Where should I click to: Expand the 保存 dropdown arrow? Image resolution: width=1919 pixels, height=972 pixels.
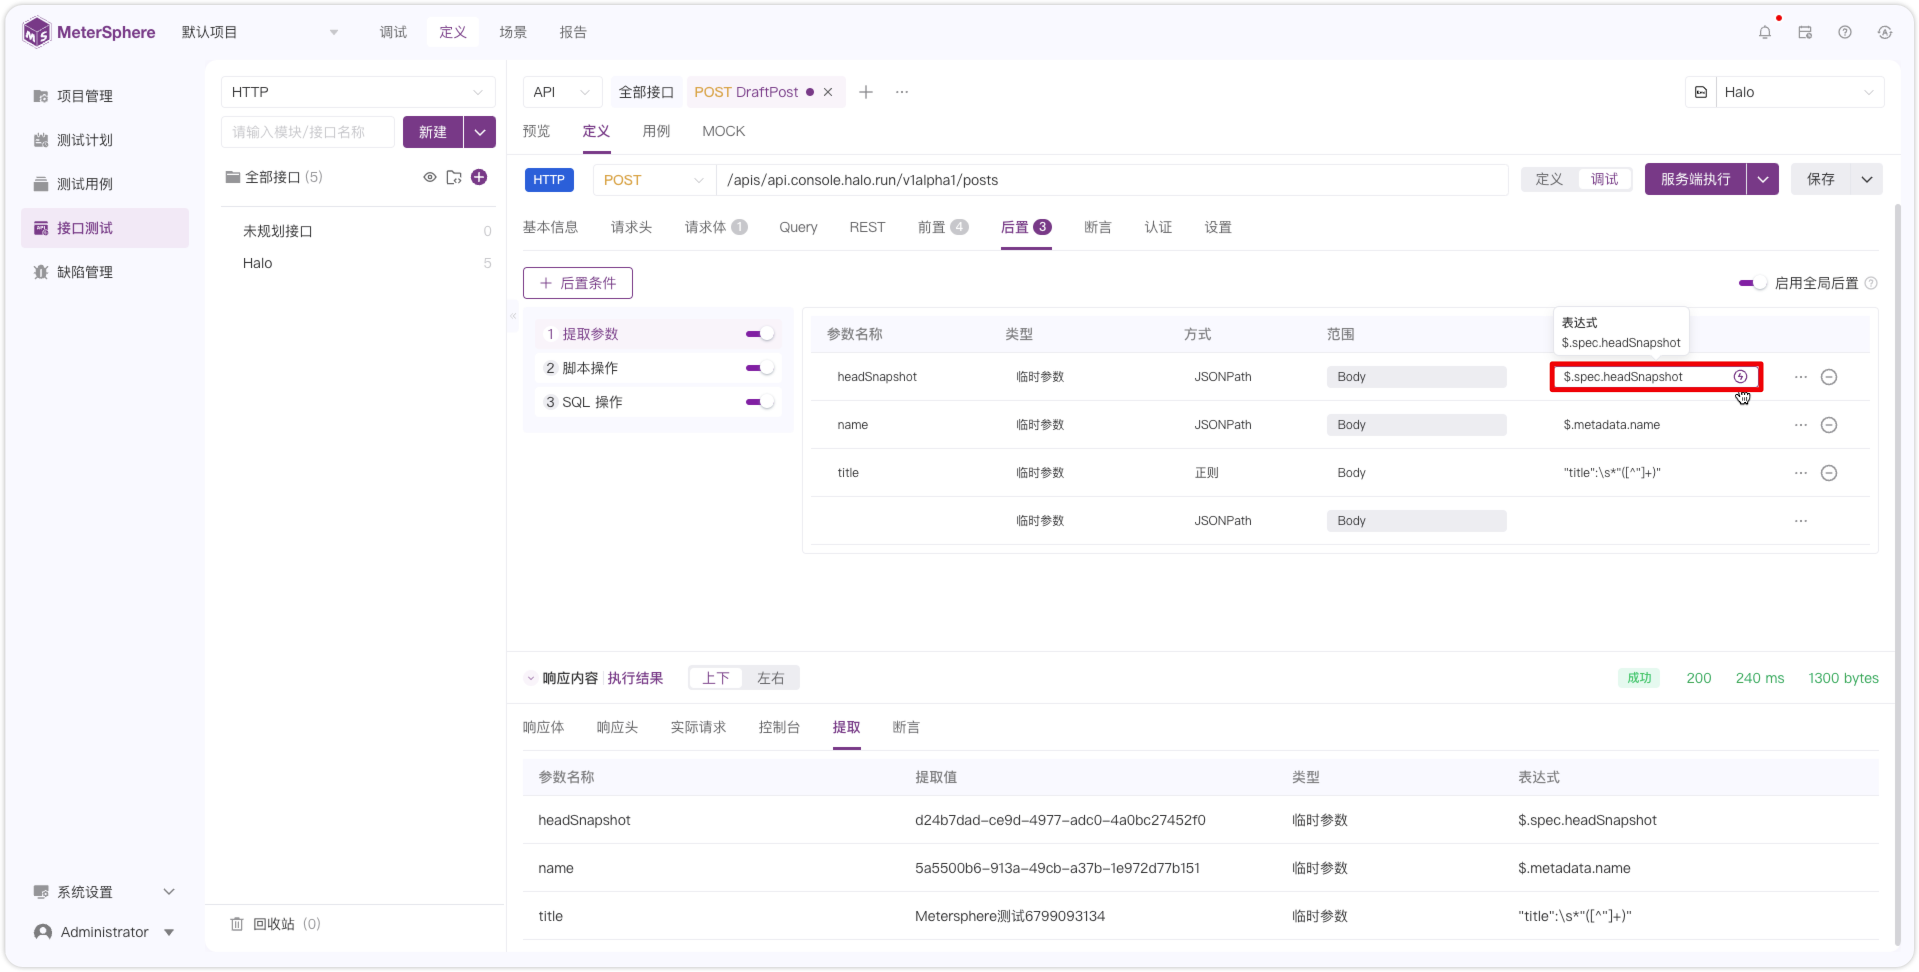(x=1867, y=179)
